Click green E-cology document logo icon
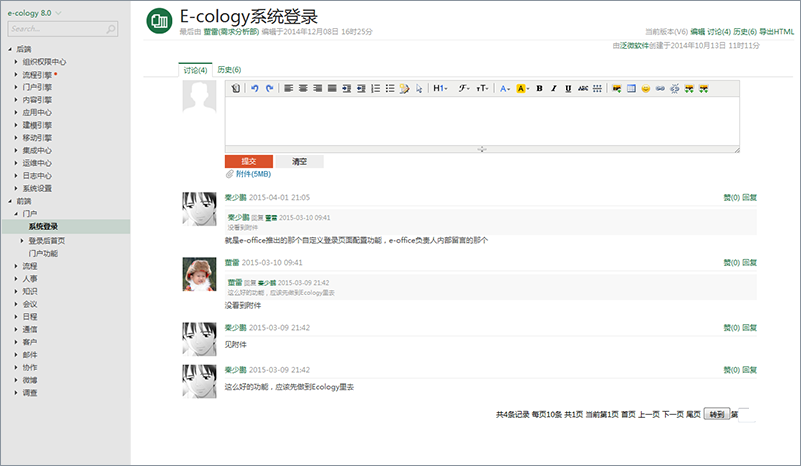This screenshot has width=801, height=466. pos(159,20)
